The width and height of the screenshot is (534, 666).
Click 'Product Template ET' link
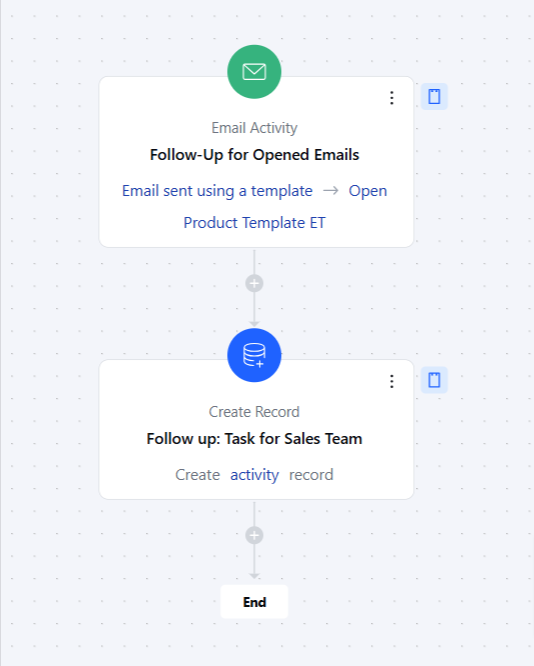(254, 223)
